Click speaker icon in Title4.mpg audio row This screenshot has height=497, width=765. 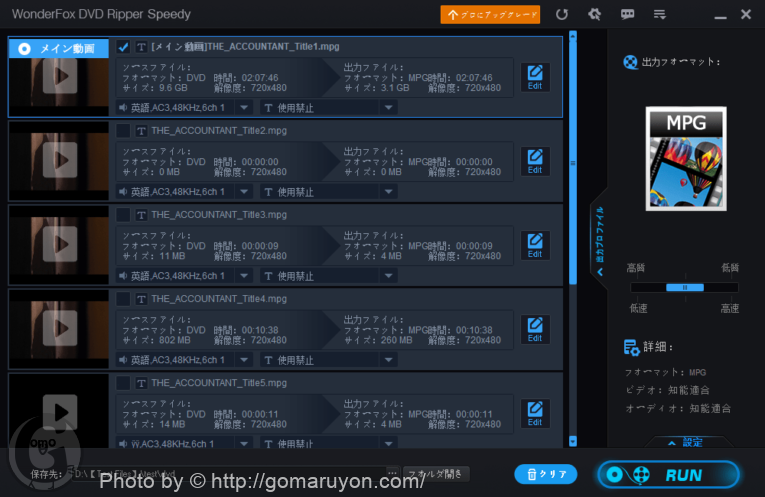123,360
